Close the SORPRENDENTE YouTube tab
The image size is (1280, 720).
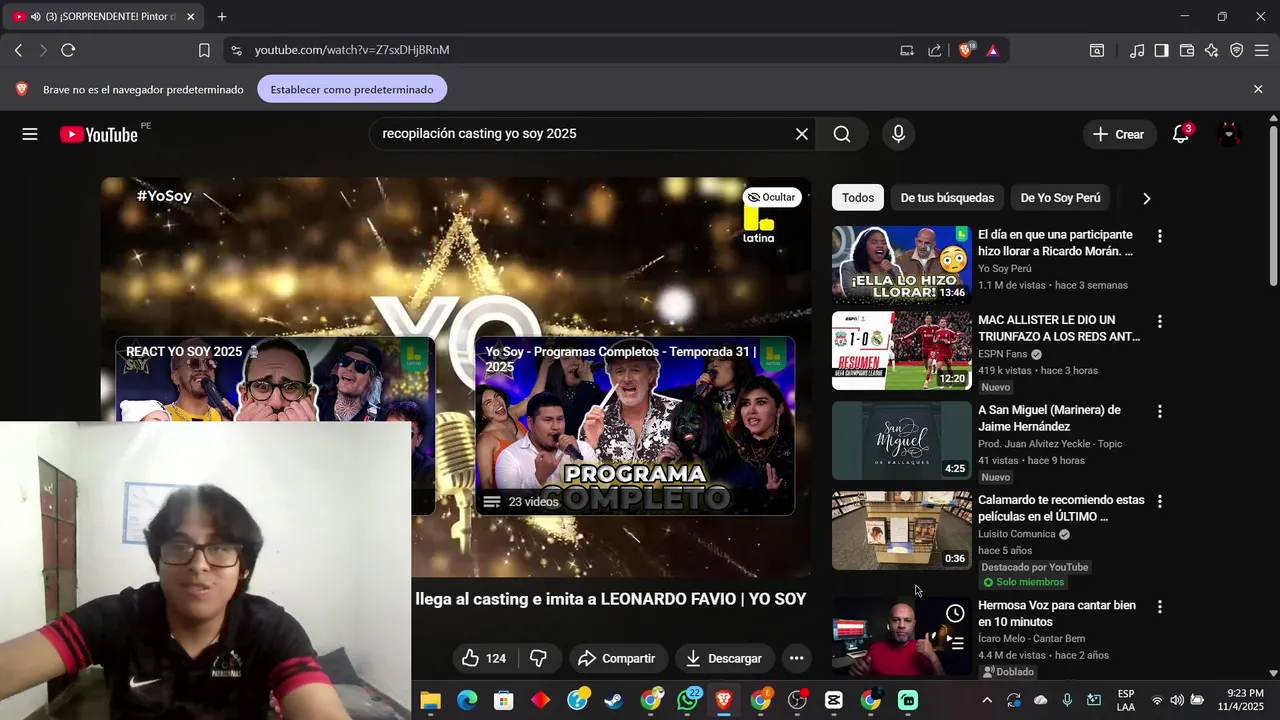point(190,17)
